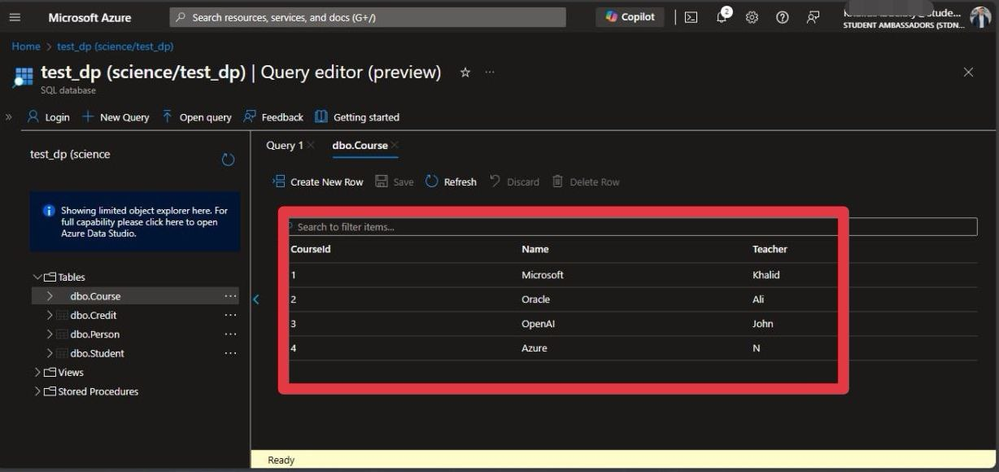Screen dimensions: 999x472
Task: Click Feedback in the query toolbar
Action: pos(273,117)
